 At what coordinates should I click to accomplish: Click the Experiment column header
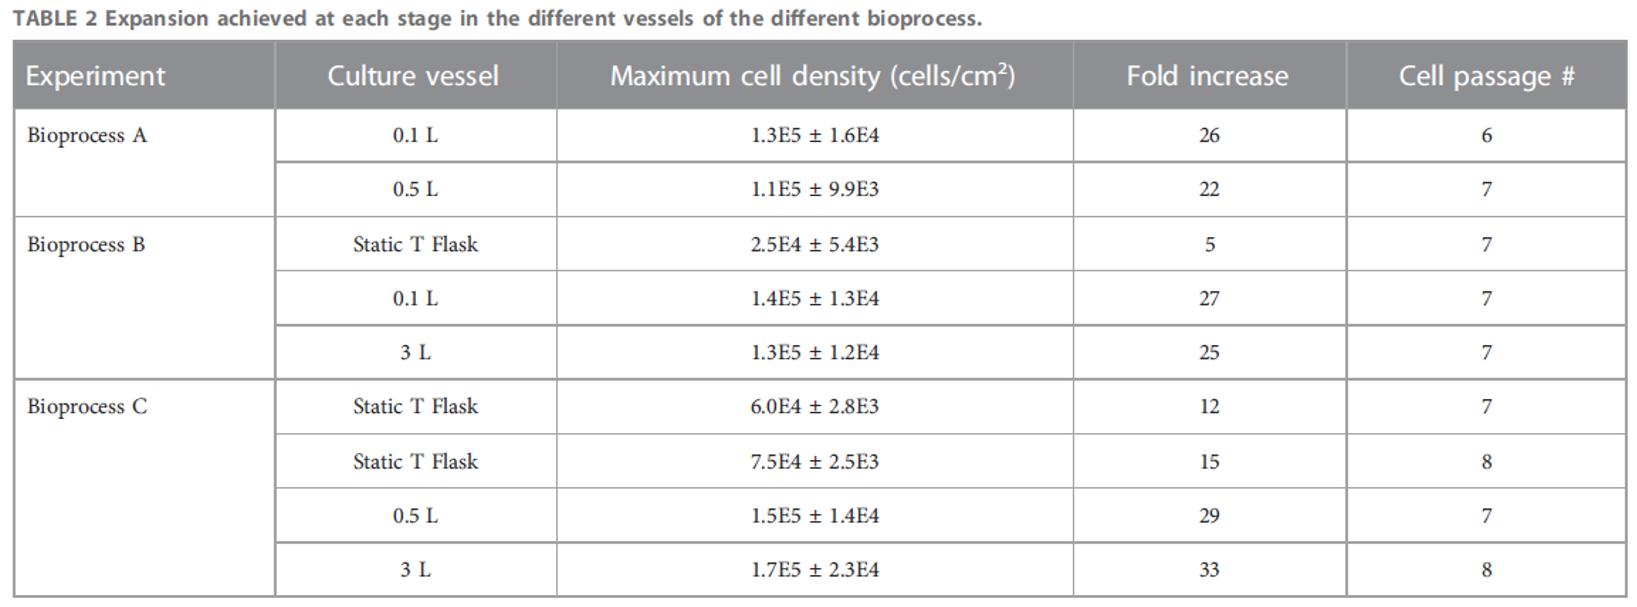coord(96,76)
